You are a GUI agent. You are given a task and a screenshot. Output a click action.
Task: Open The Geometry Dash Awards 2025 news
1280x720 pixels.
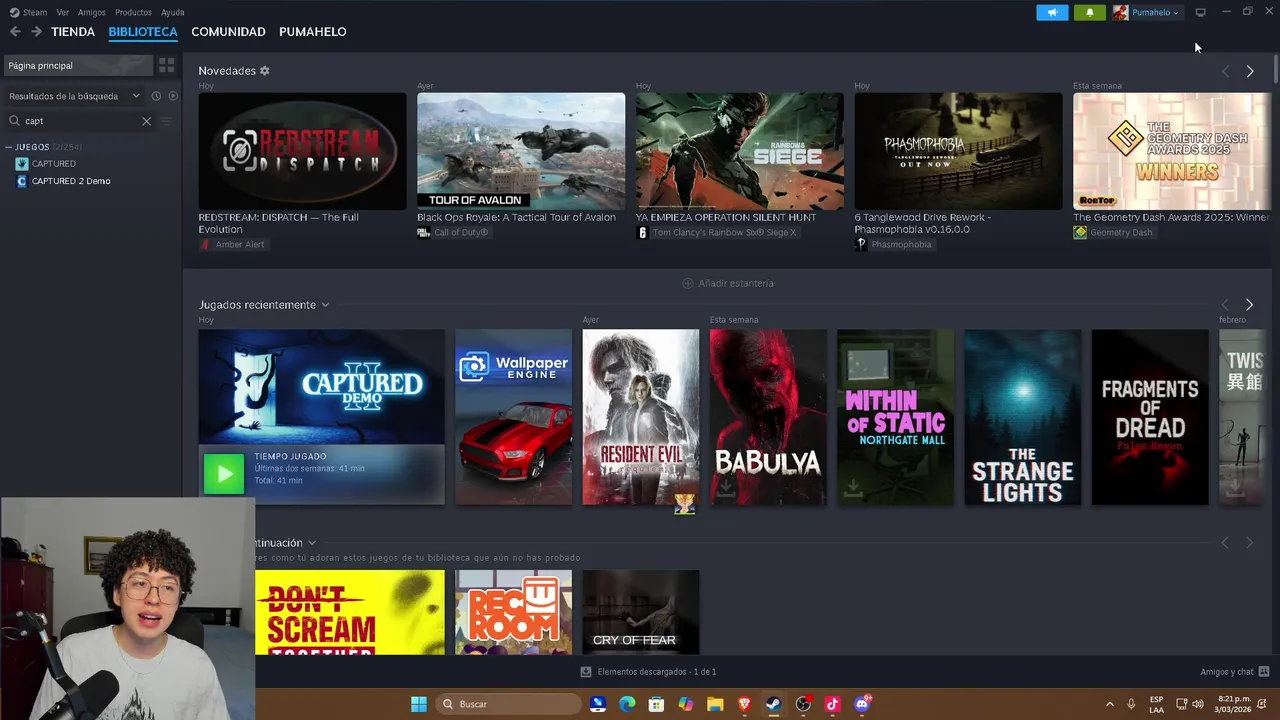tap(1172, 151)
